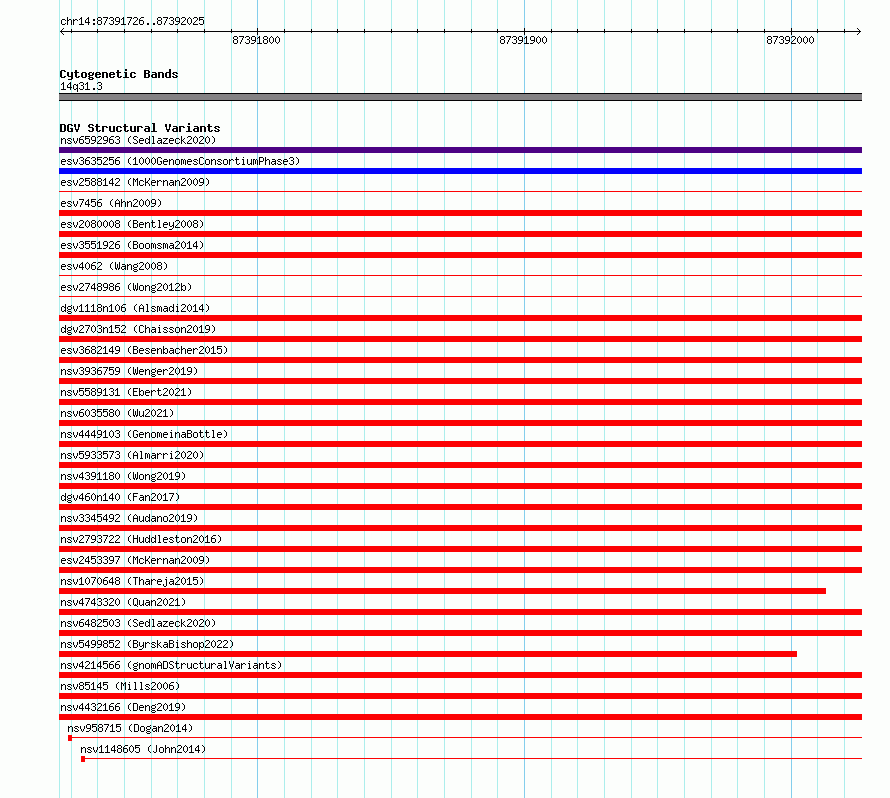Click esv2080008 (Bentley2008) label

tap(132, 224)
